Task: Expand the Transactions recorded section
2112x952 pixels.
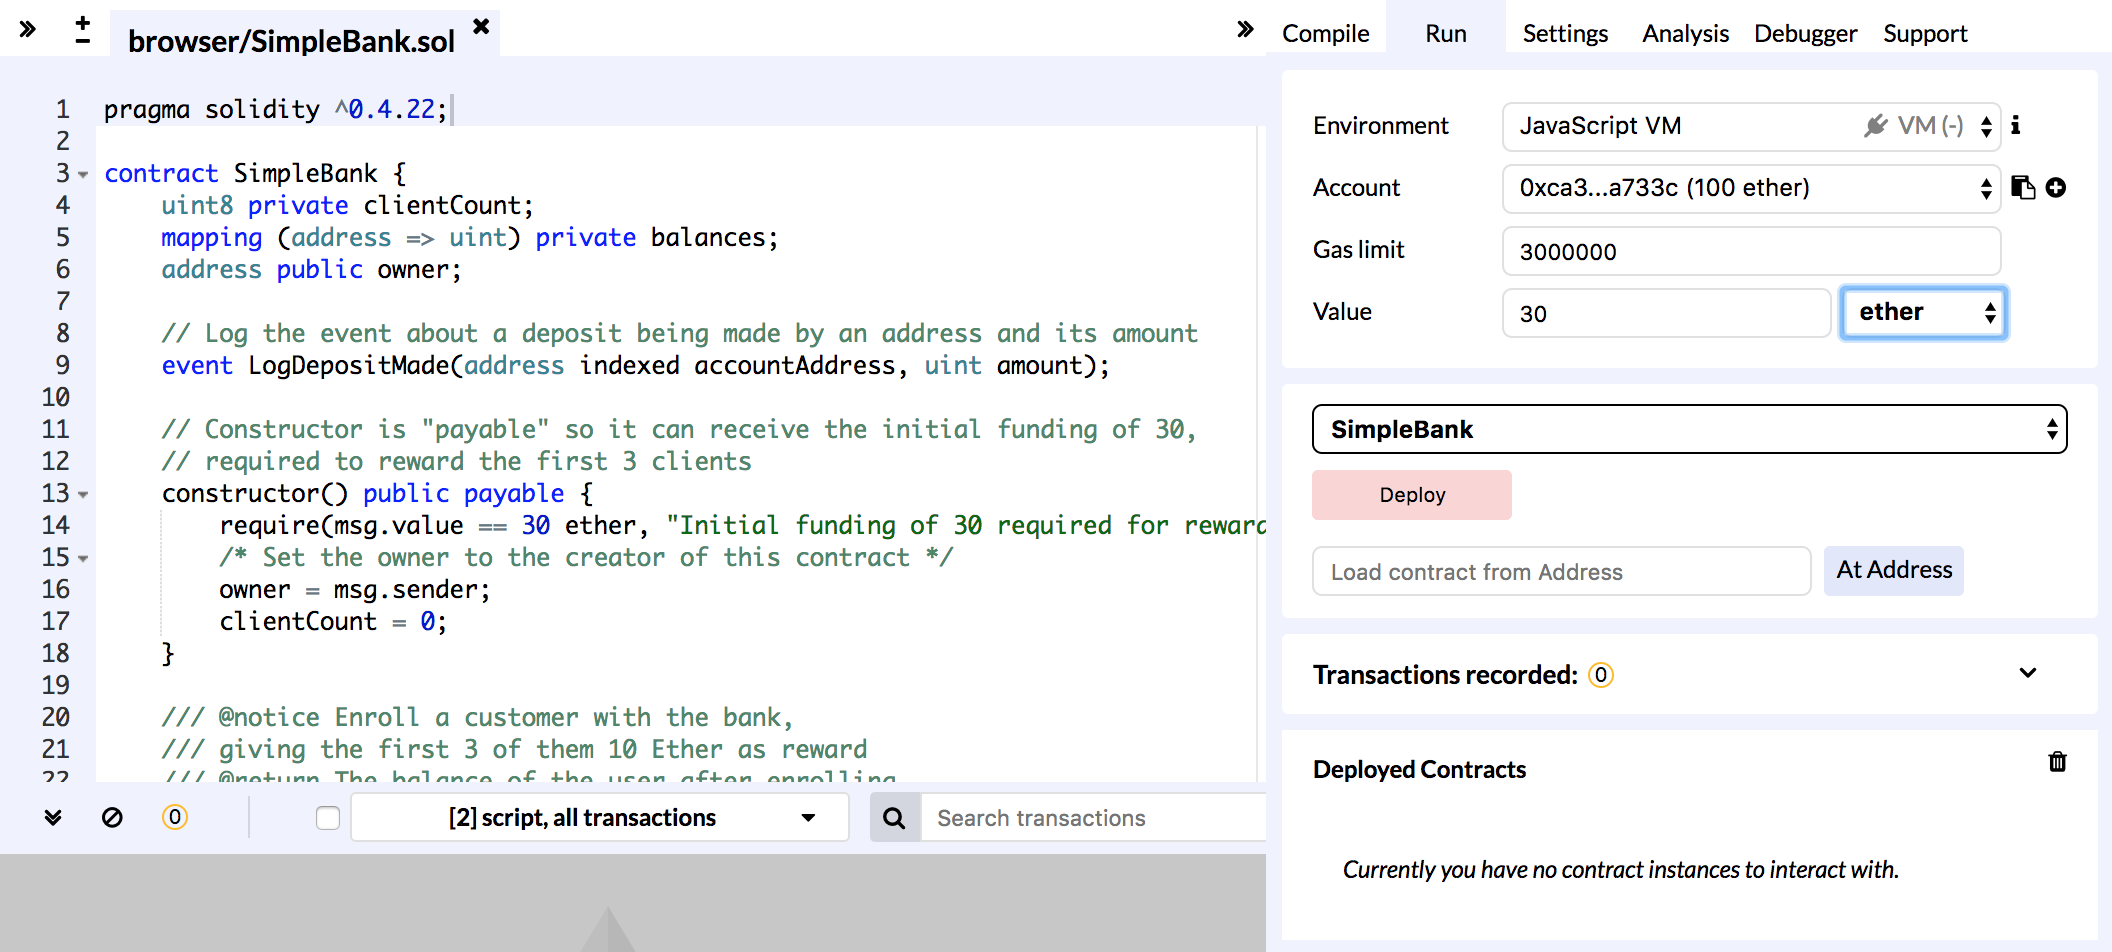Action: [x=2028, y=674]
